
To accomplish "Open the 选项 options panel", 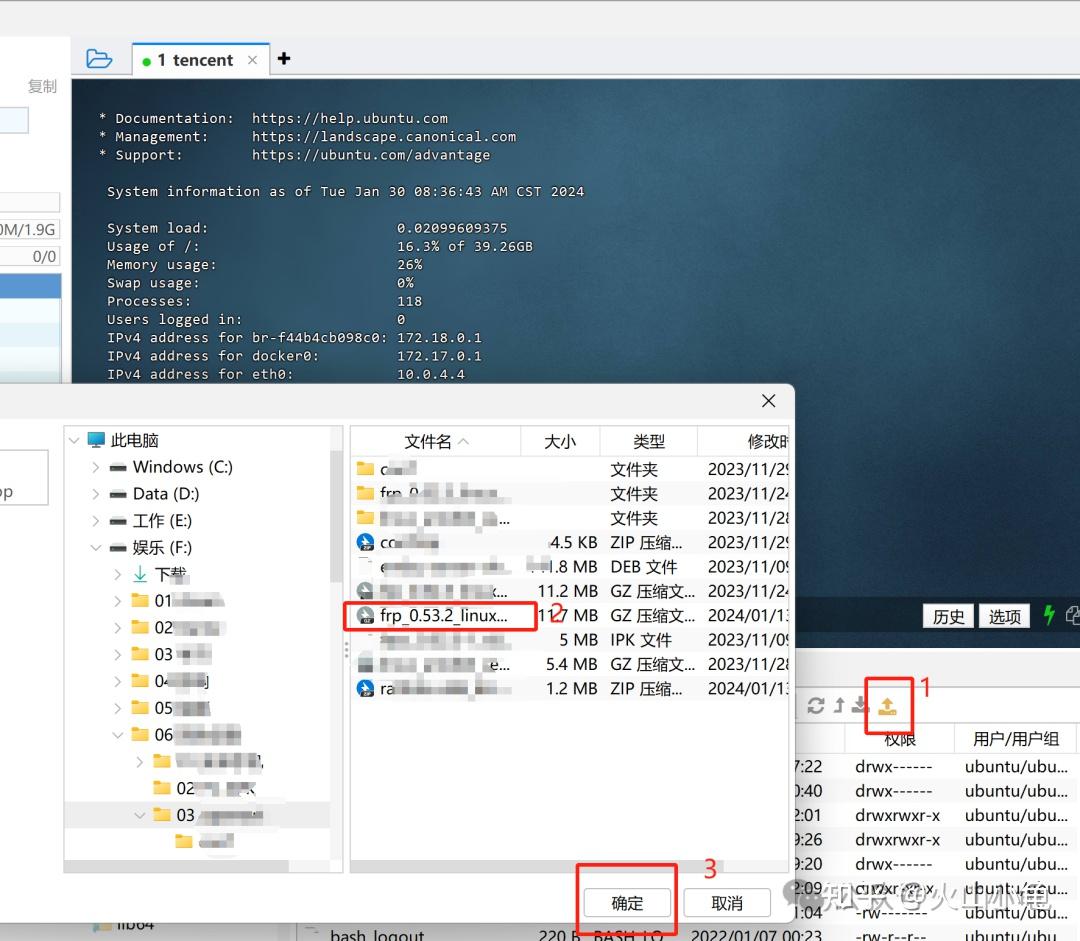I will (1004, 616).
